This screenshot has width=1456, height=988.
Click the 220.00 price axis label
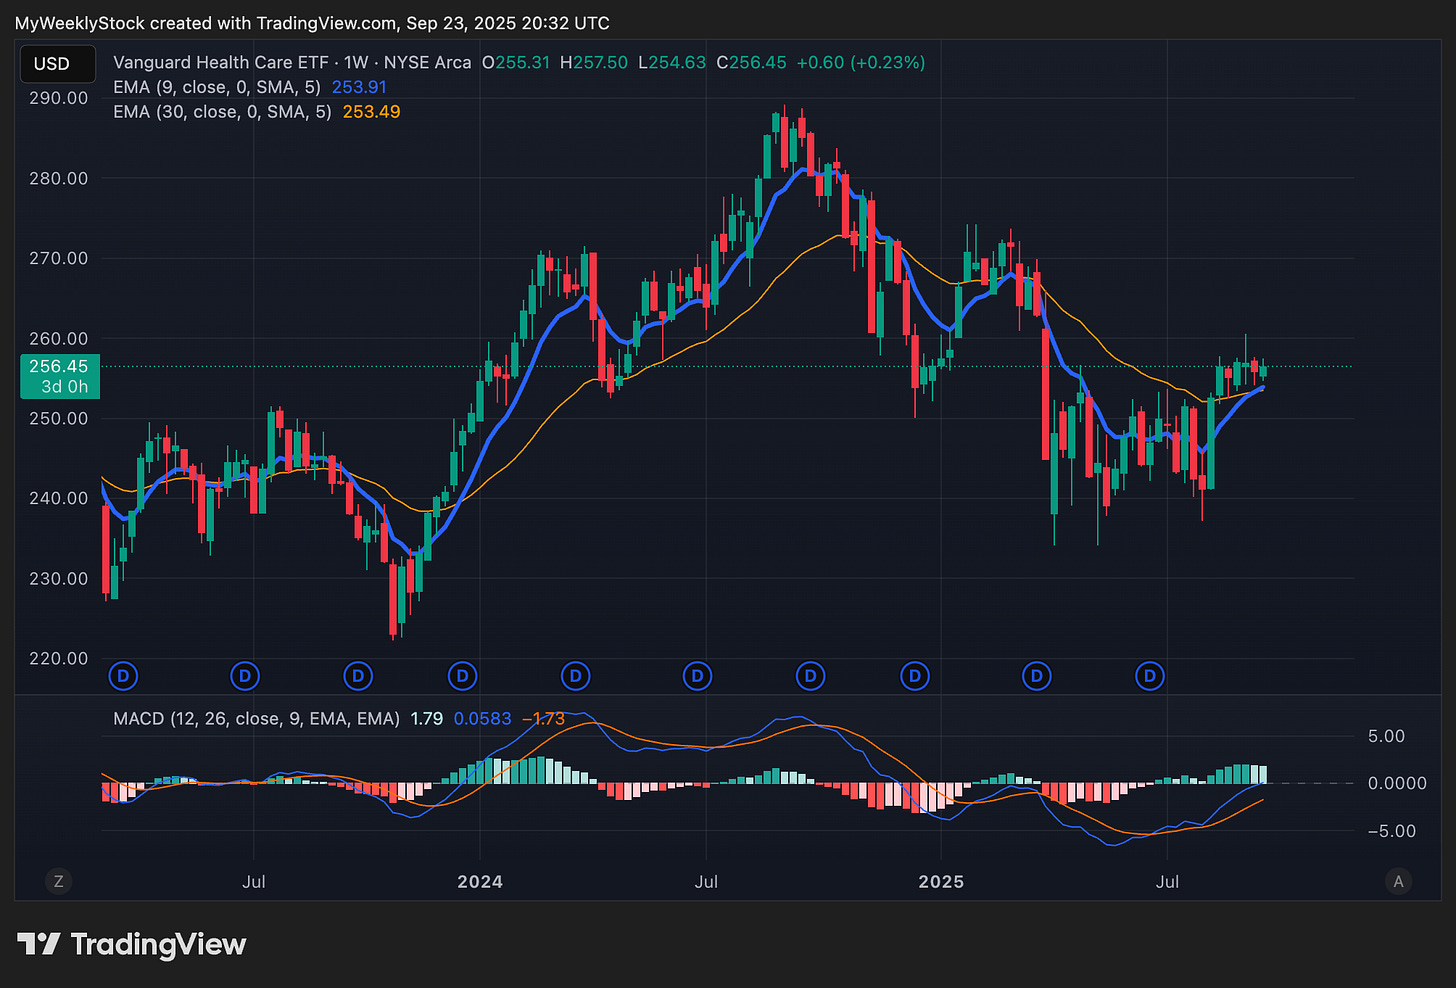pyautogui.click(x=58, y=658)
